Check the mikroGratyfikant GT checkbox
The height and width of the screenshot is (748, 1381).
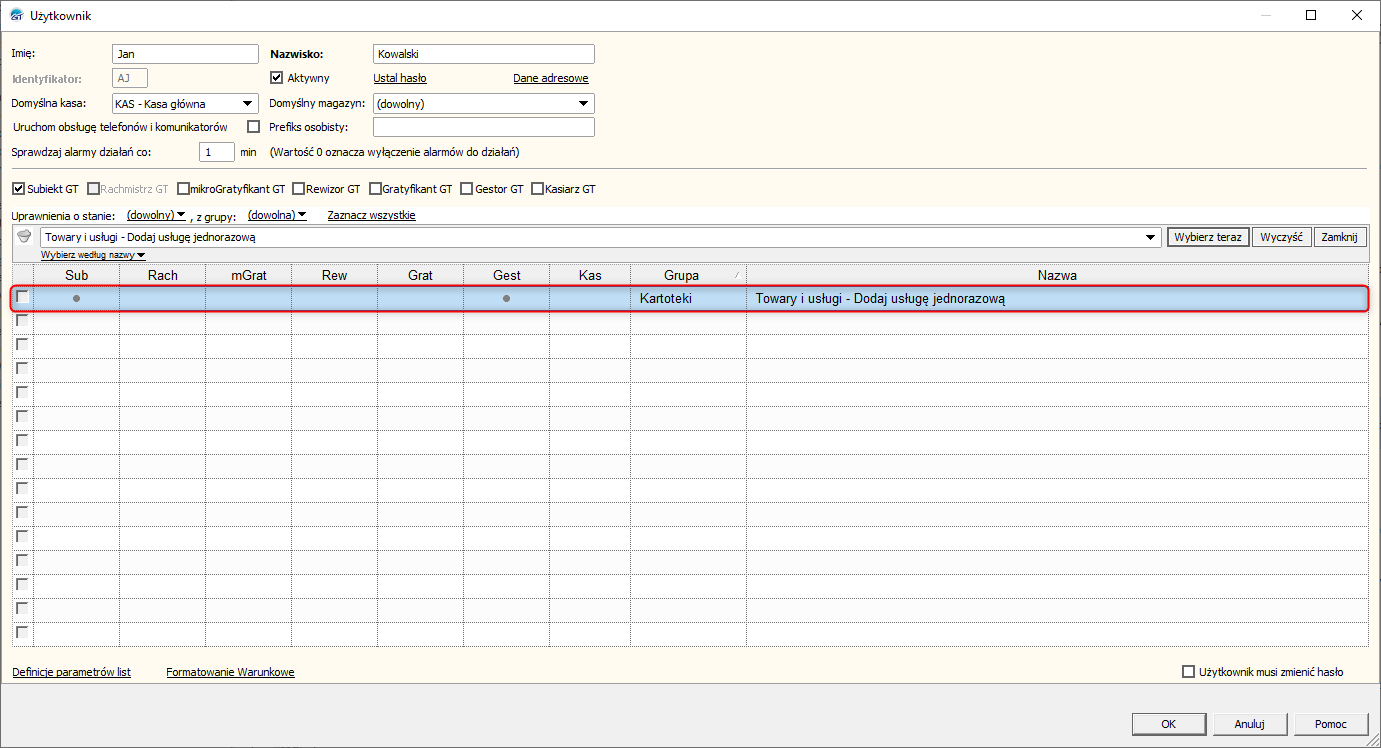[183, 188]
